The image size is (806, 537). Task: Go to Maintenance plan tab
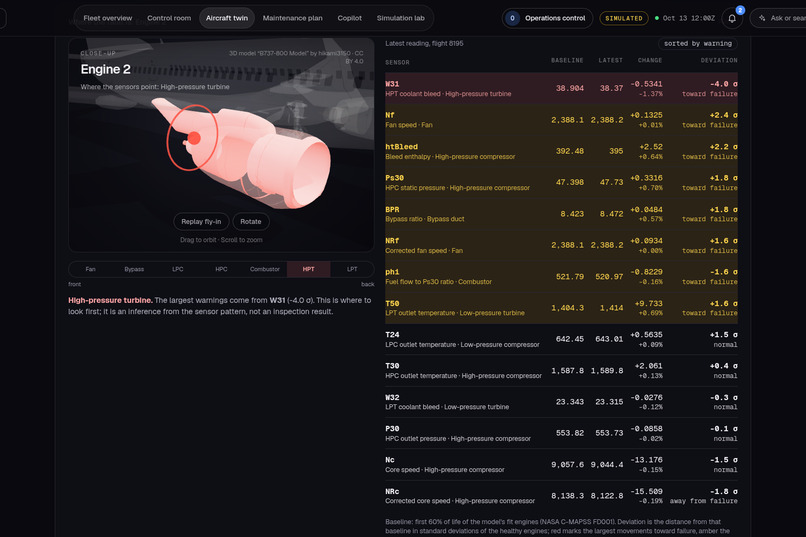292,18
